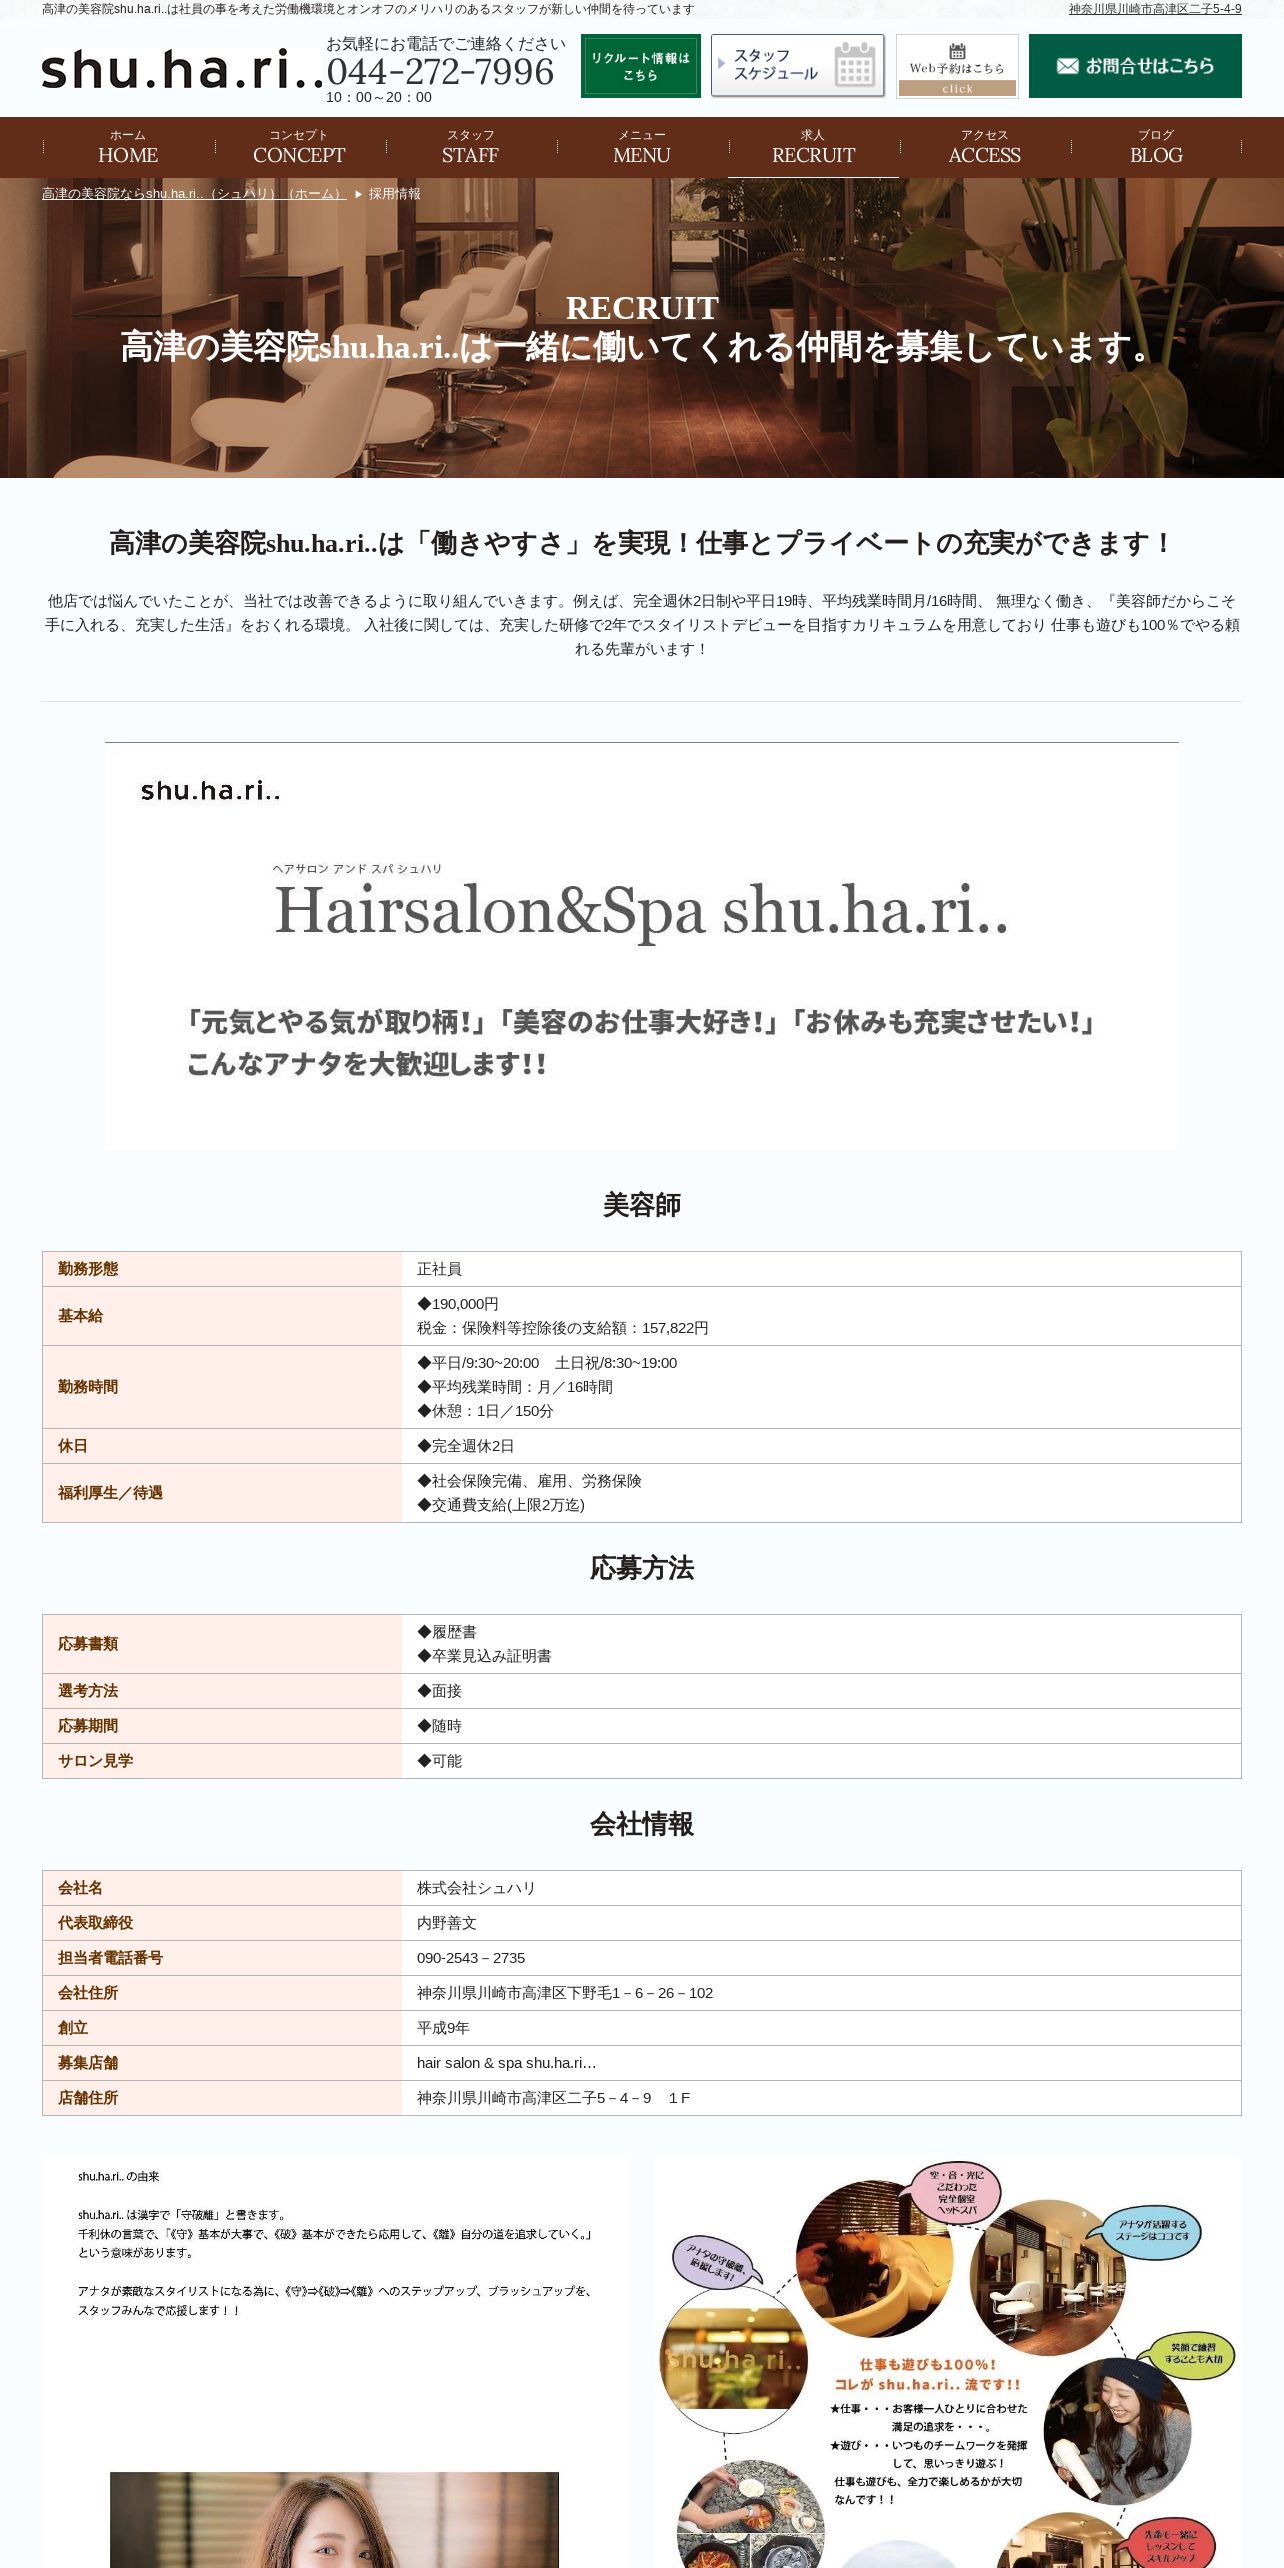1284x2568 pixels.
Task: Open the Web予約はこちら button
Action: 957,66
